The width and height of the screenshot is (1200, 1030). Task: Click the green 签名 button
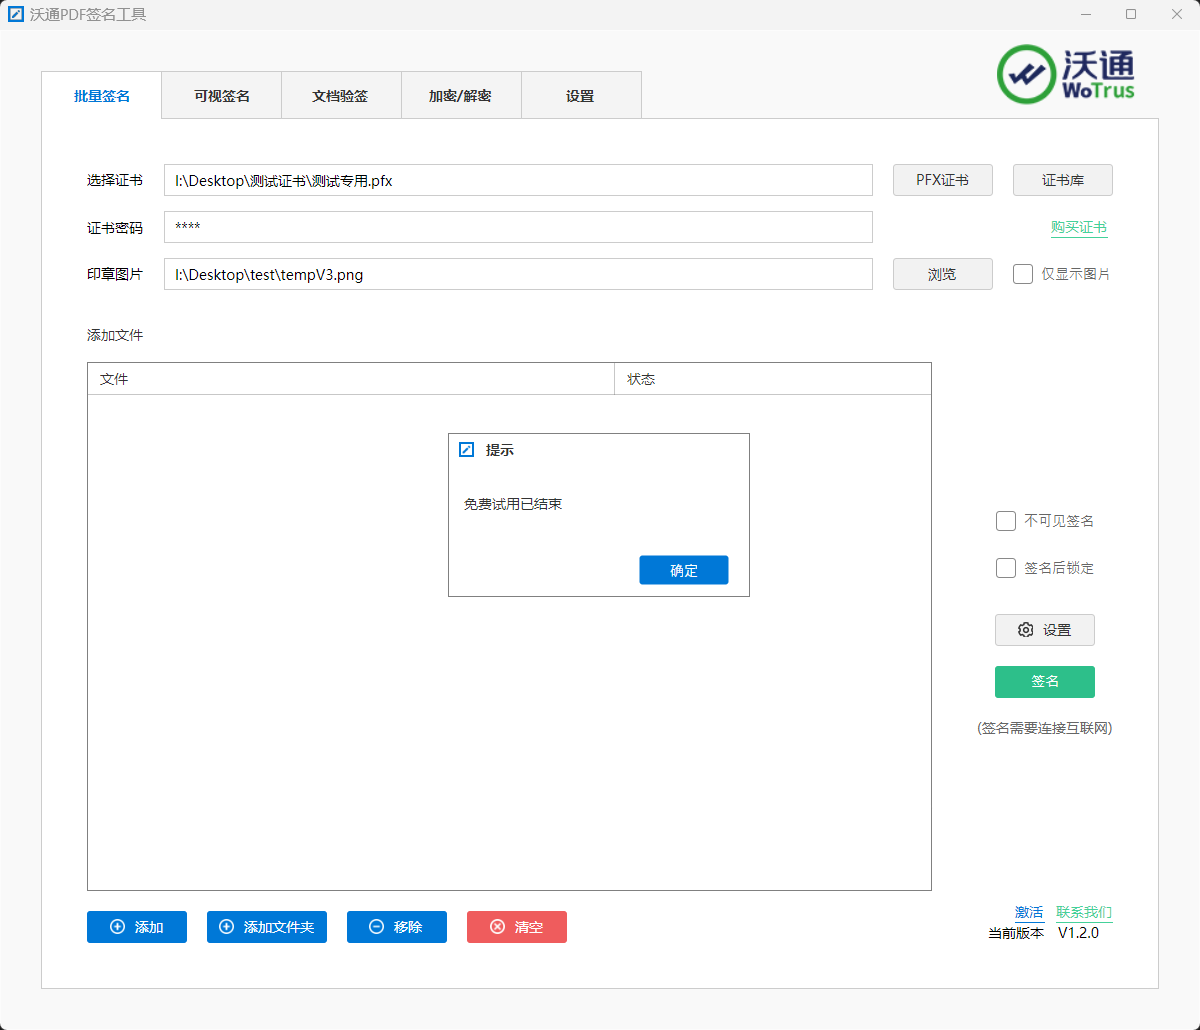1044,682
